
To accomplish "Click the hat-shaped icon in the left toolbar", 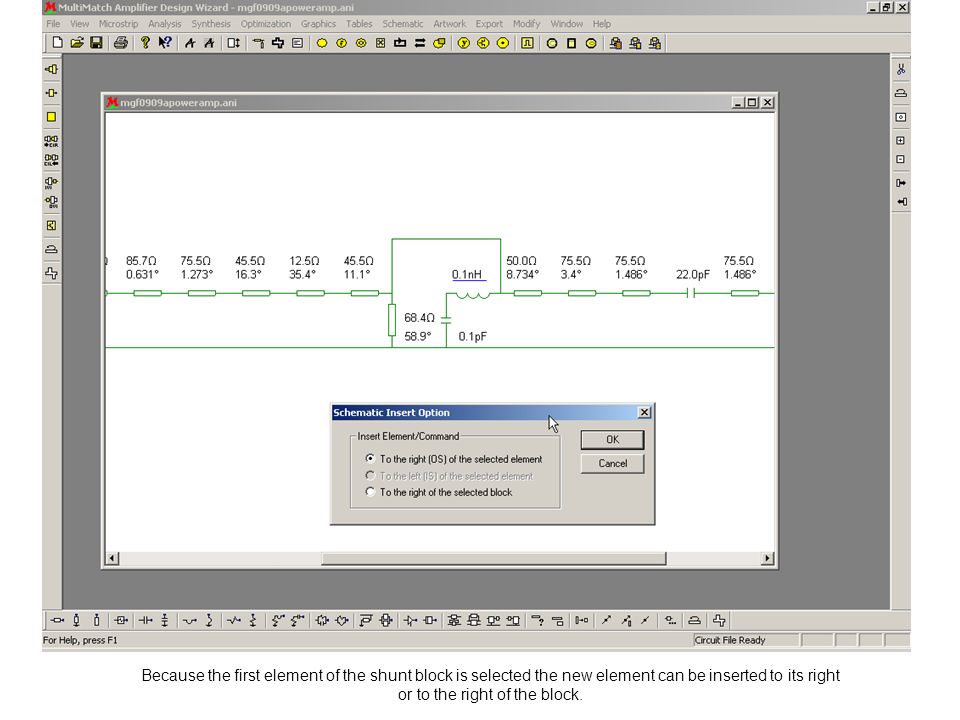I will pos(51,249).
